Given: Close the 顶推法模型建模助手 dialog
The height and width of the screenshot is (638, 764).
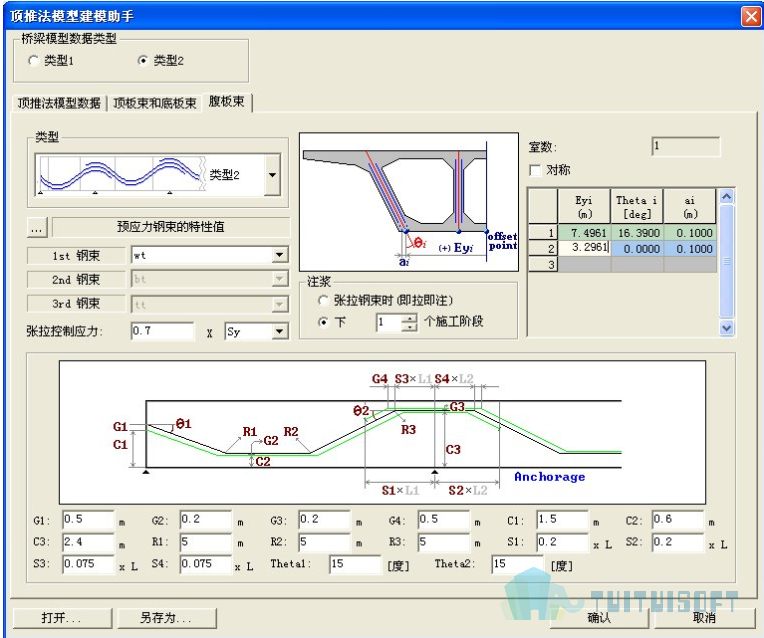Looking at the screenshot, I should coord(751,17).
